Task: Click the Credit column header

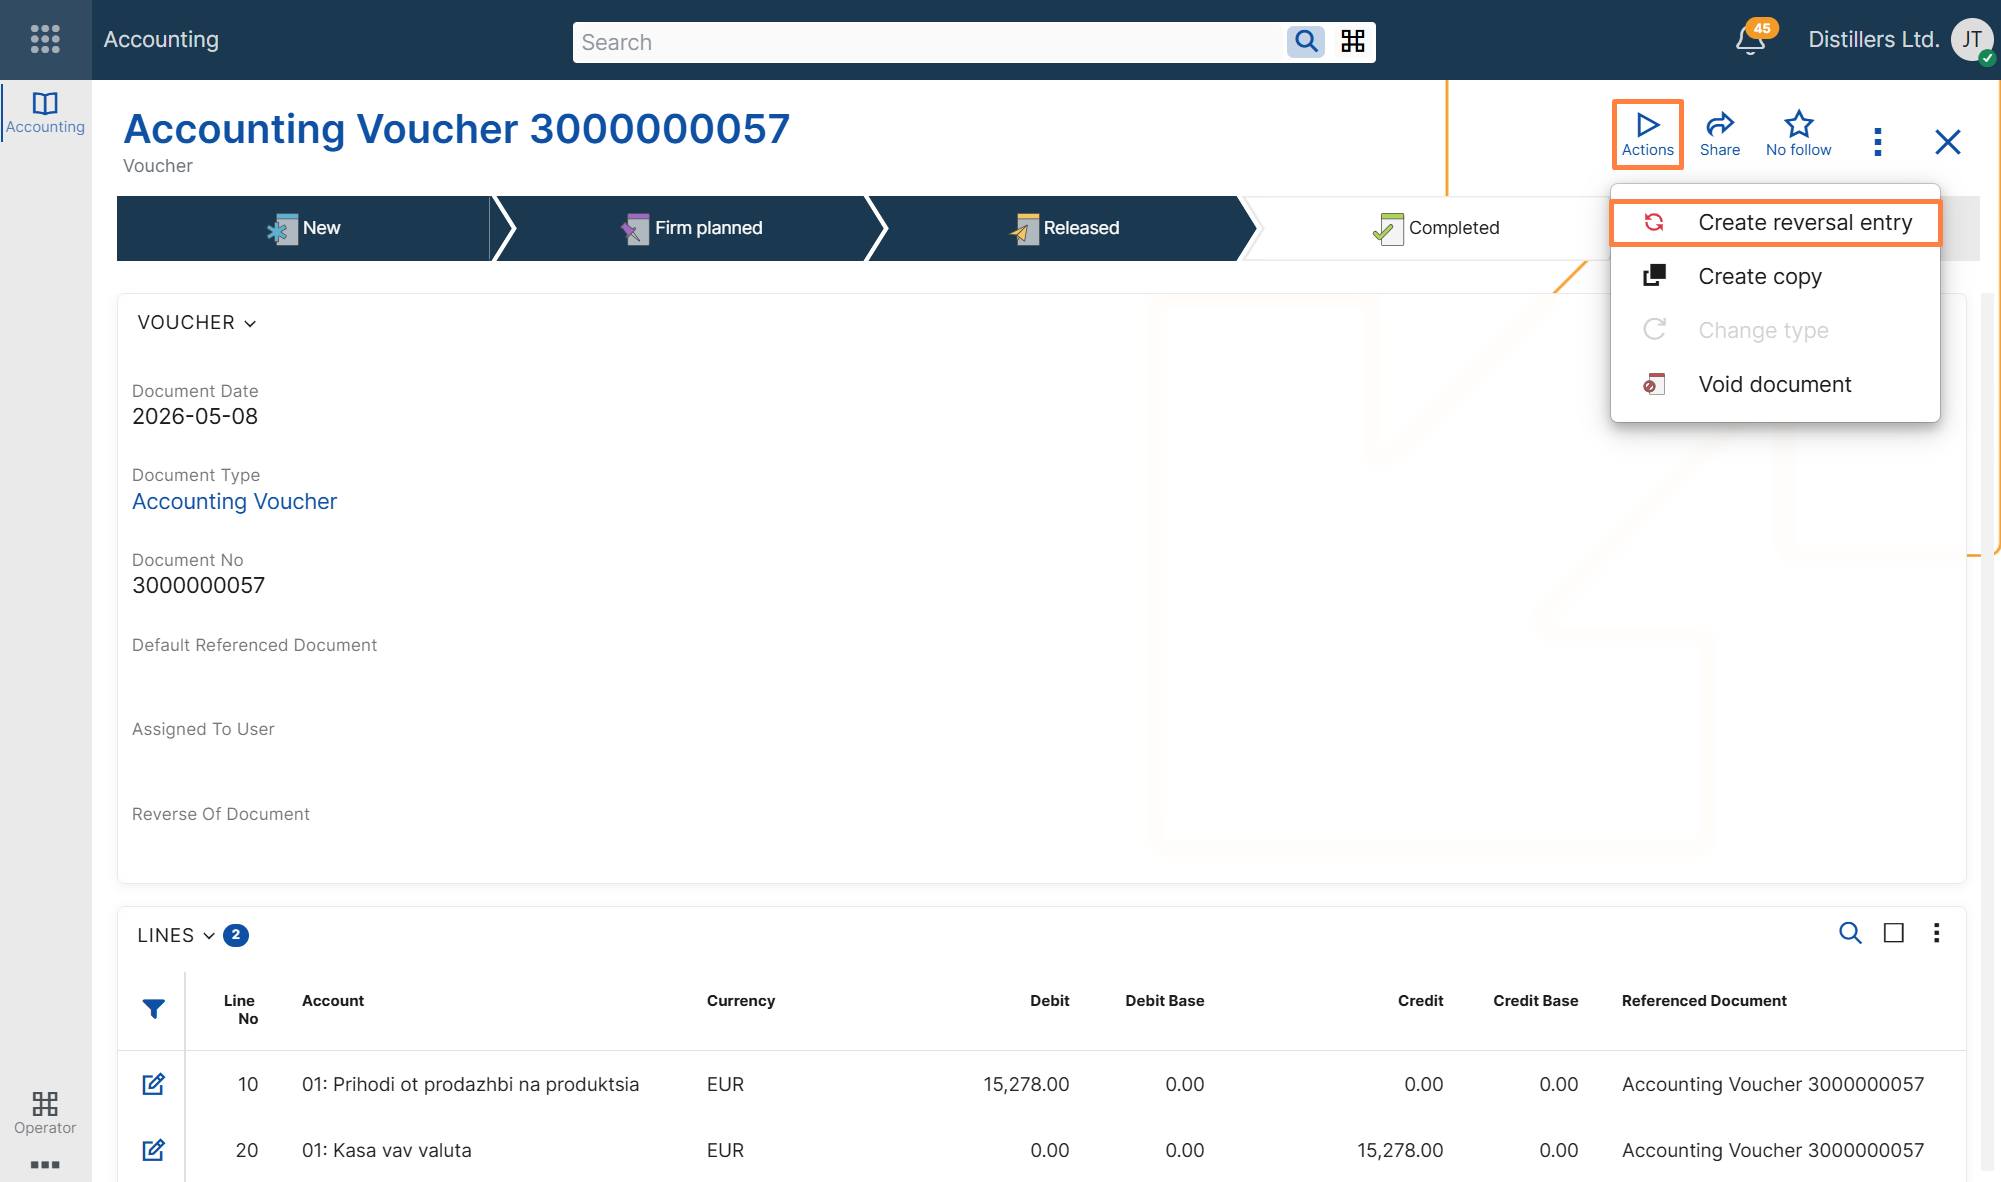Action: tap(1420, 1000)
